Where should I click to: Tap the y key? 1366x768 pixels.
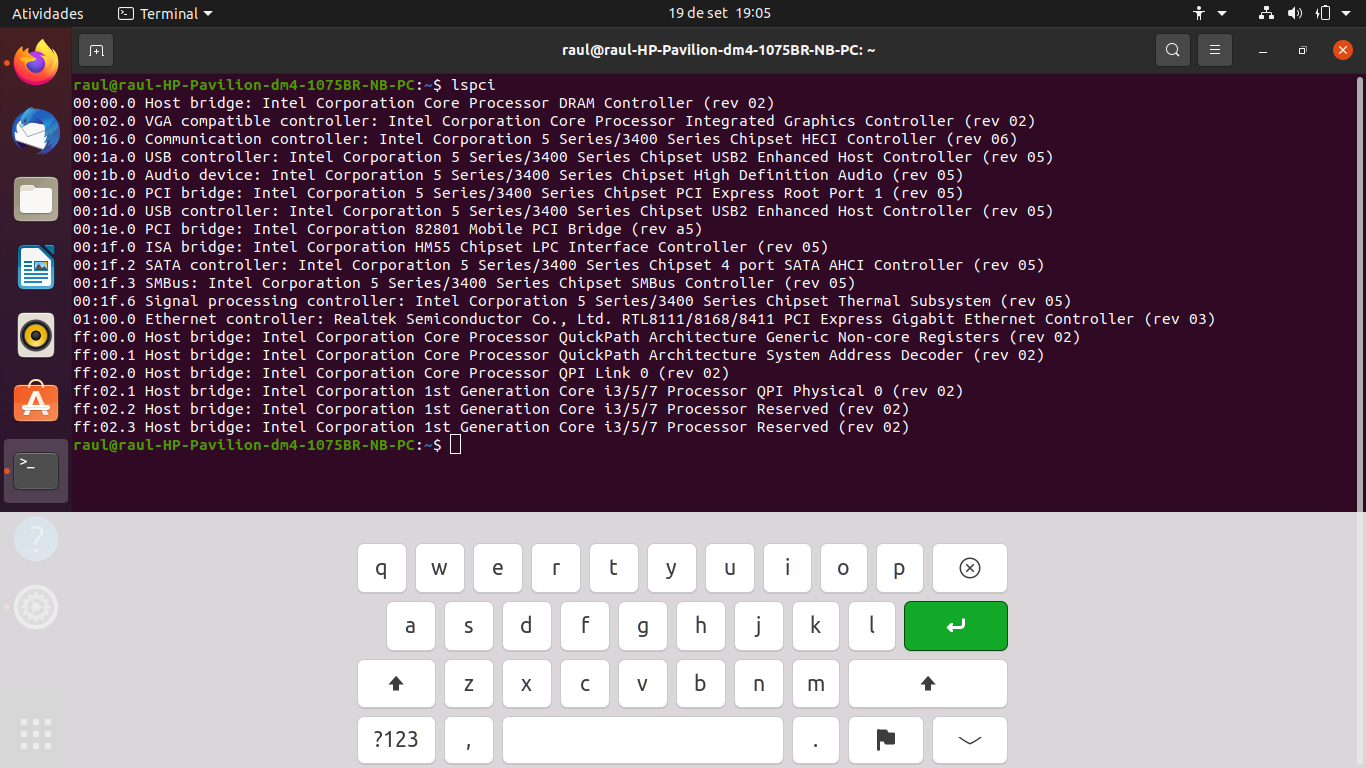[x=671, y=568]
